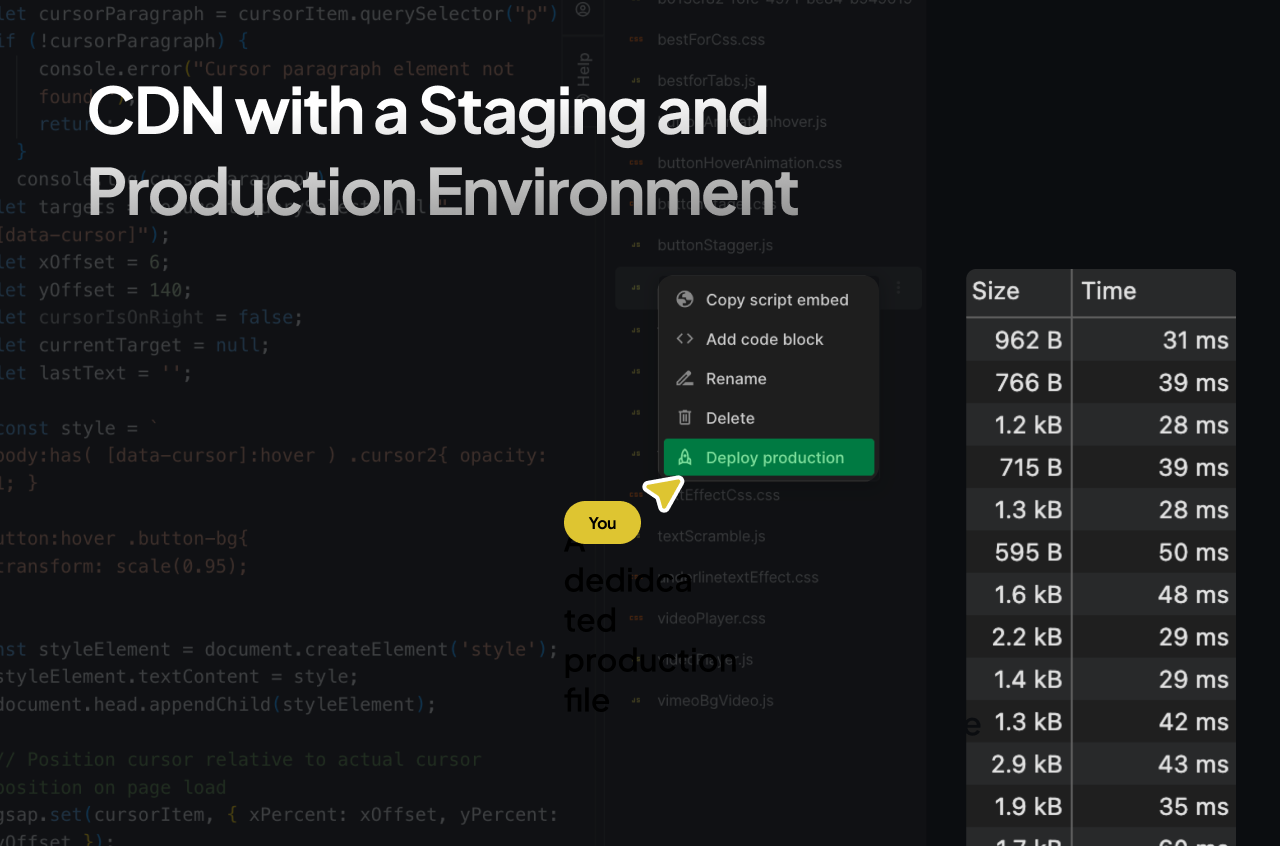Viewport: 1280px width, 846px height.
Task: Click the user profile icon in sidebar
Action: (x=583, y=9)
